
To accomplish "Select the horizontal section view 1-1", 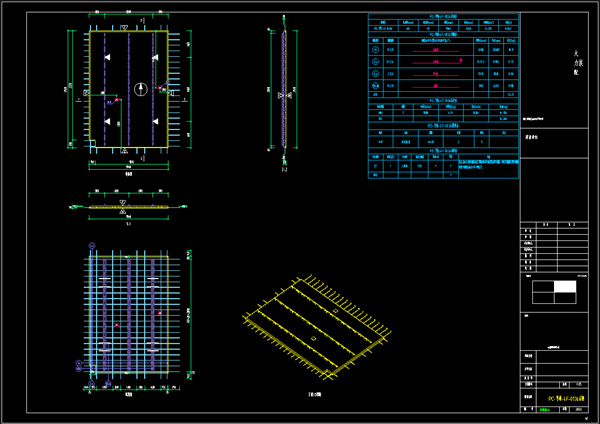I will click(129, 207).
